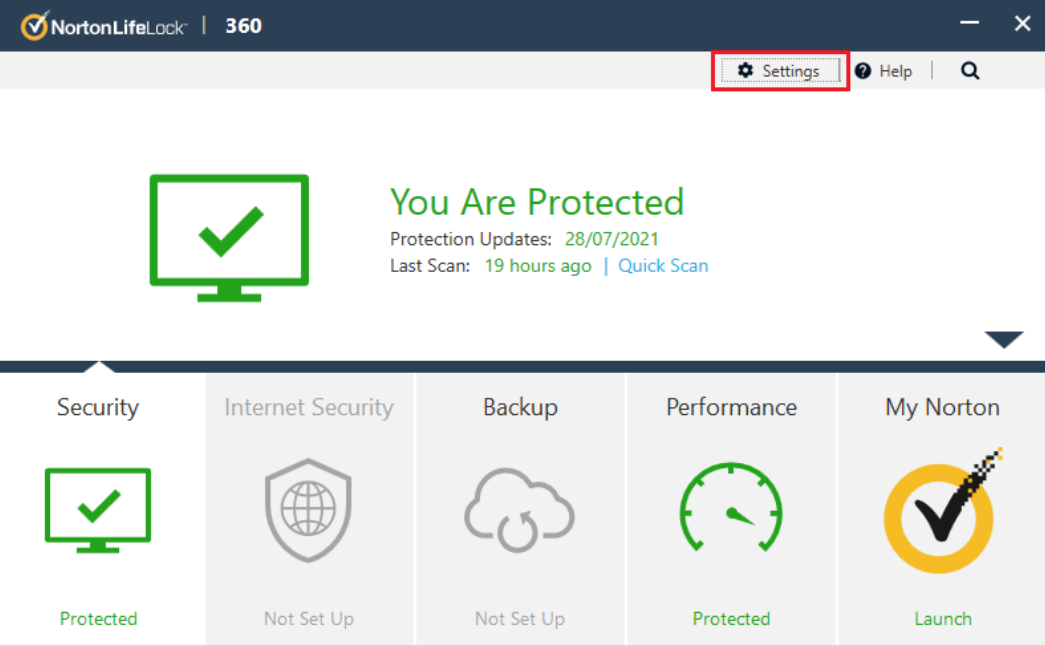Click Launch under My Norton
The height and width of the screenshot is (646, 1045).
942,619
